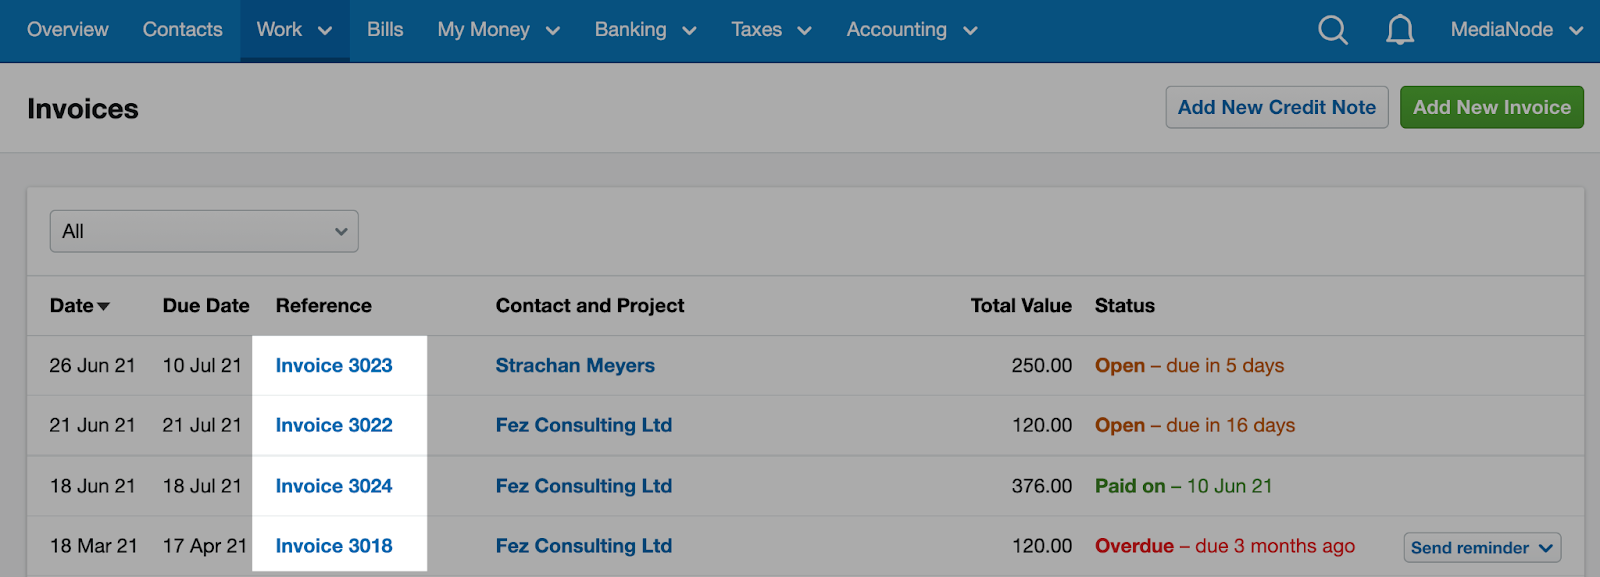Open the Work dropdown menu

pos(294,30)
